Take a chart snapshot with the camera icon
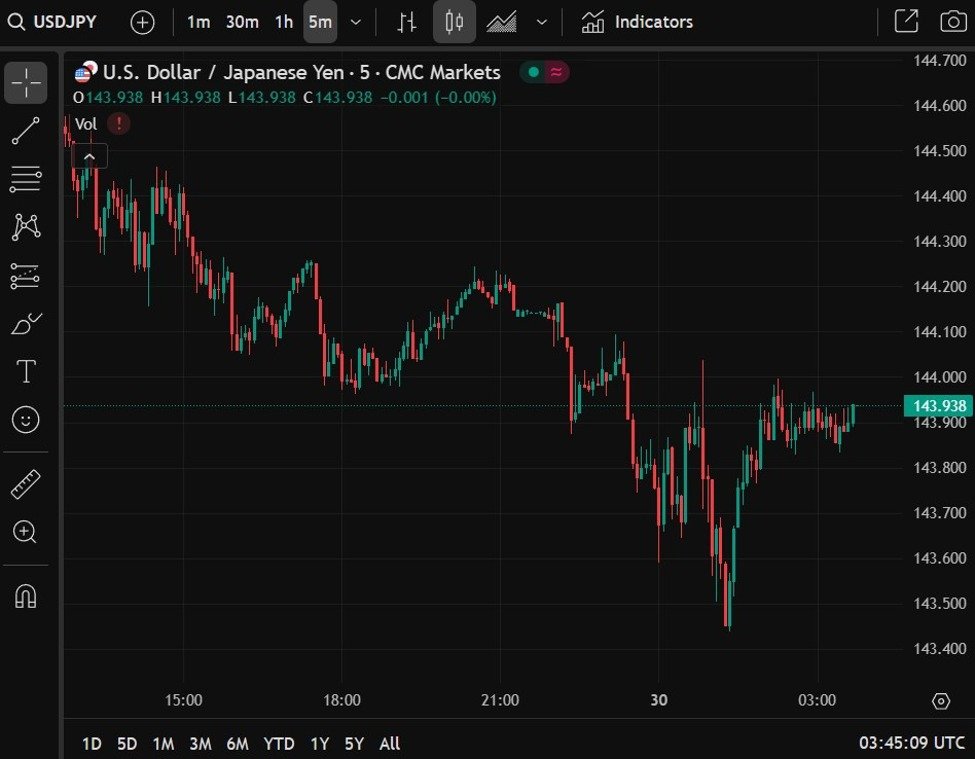Screen dimensions: 975x759 (x=952, y=21)
